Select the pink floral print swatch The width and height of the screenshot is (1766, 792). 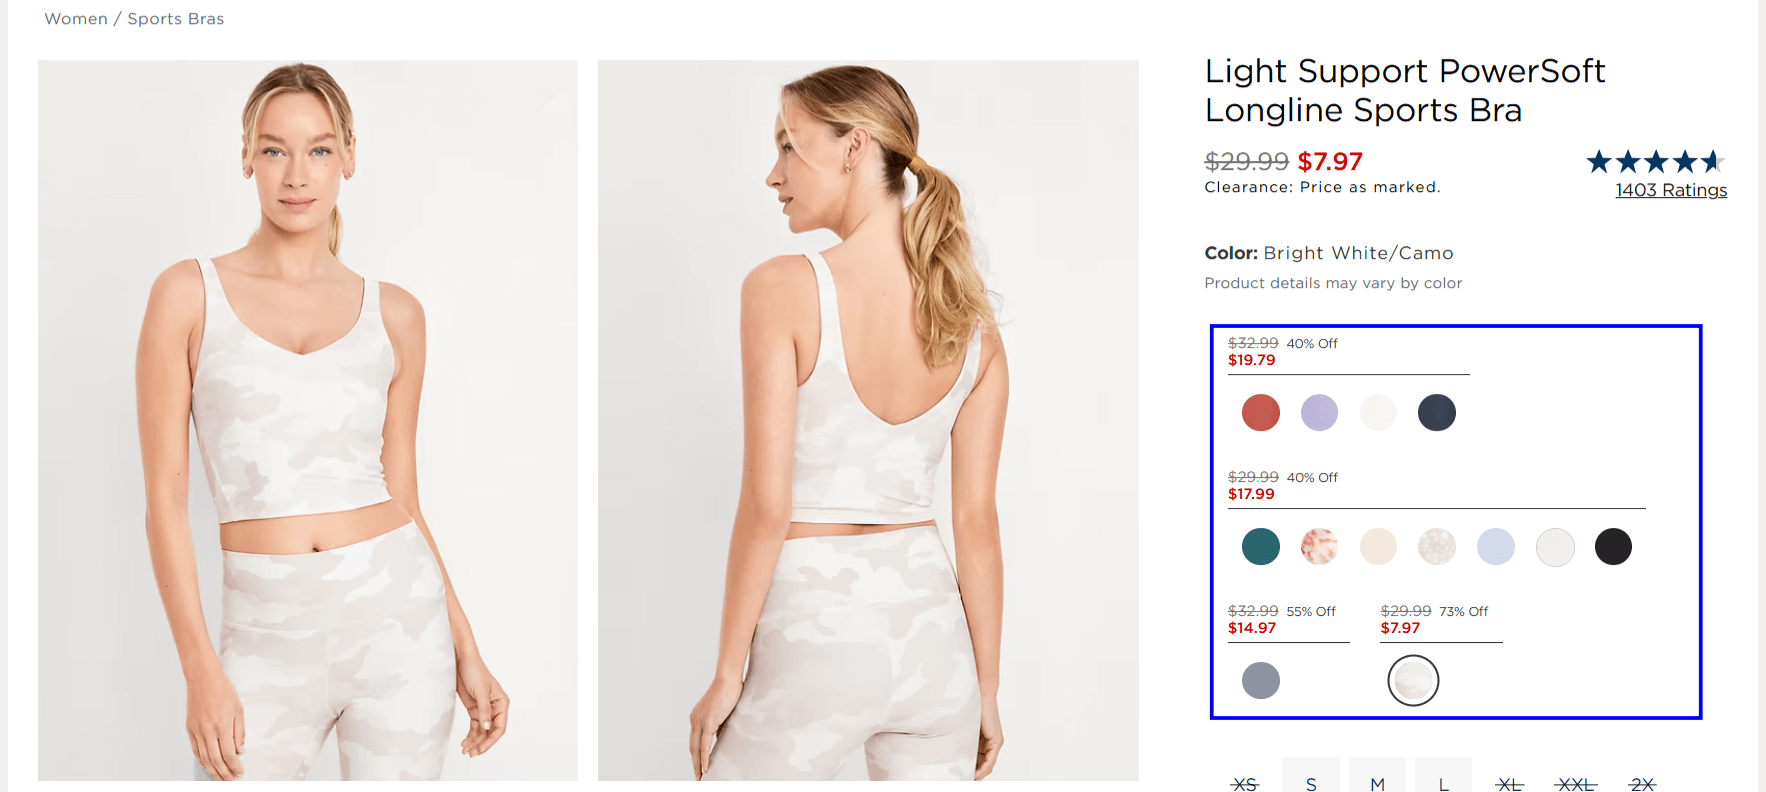pos(1319,546)
